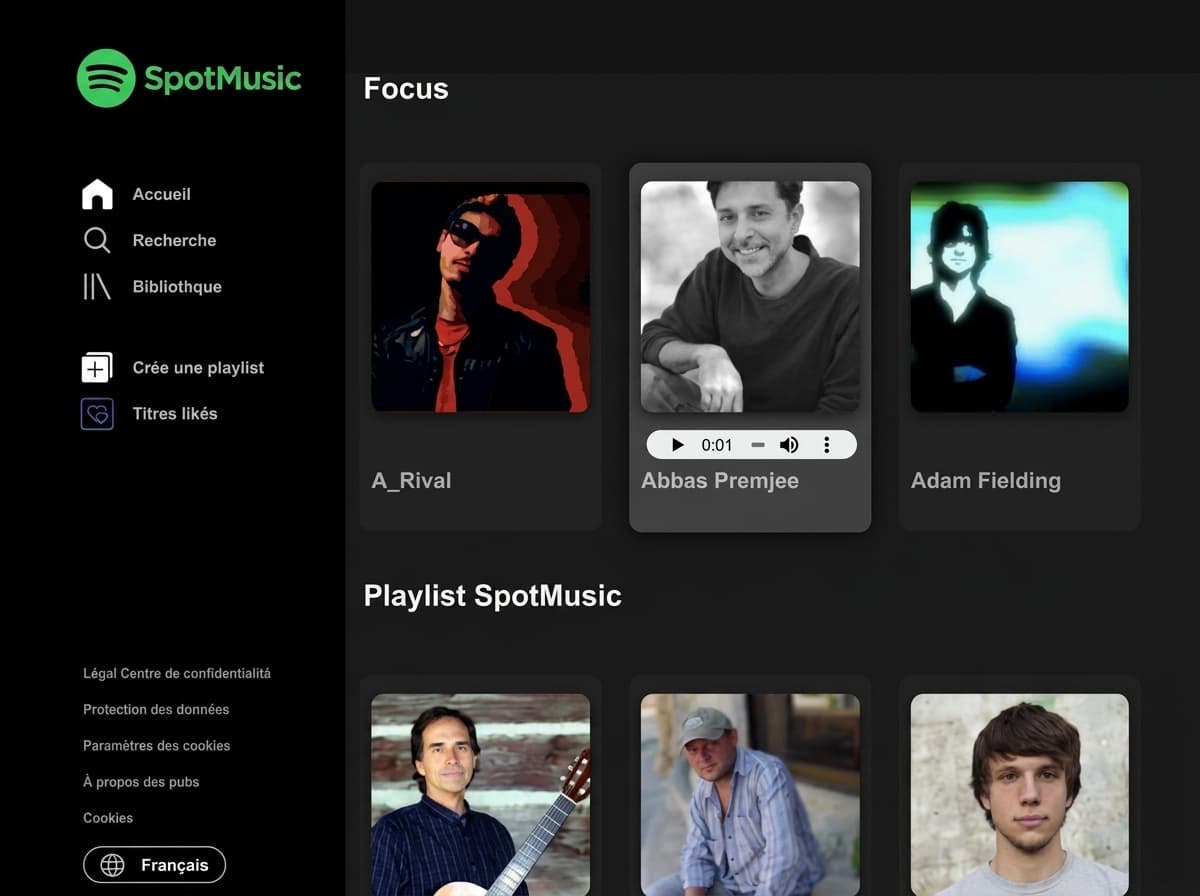Open the Recherche menu item
The height and width of the screenshot is (896, 1200).
(174, 240)
